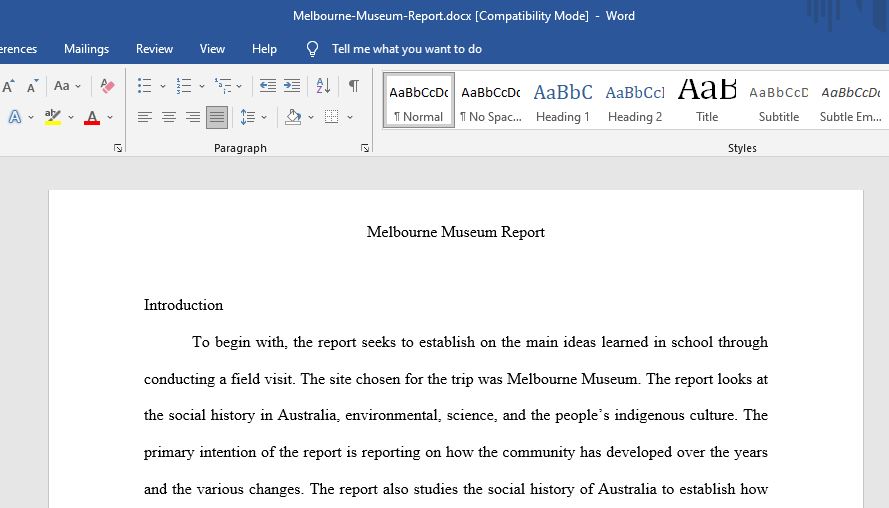Viewport: 889px width, 508px height.
Task: Open the Font dialog launcher
Action: (118, 148)
